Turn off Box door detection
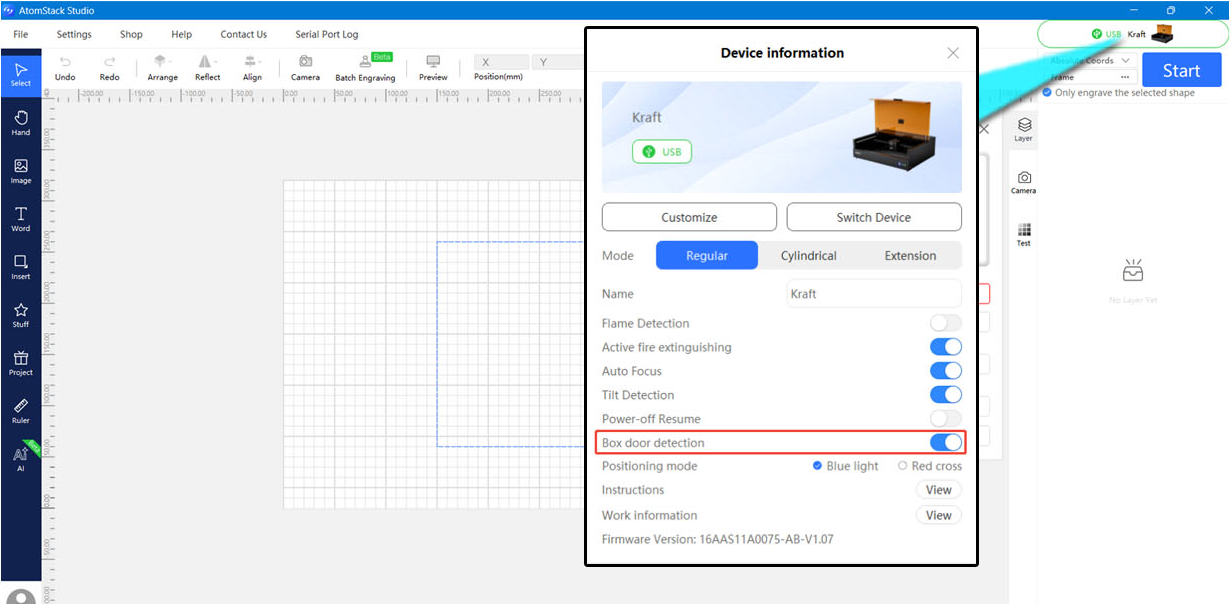This screenshot has height=604, width=1231. click(946, 442)
